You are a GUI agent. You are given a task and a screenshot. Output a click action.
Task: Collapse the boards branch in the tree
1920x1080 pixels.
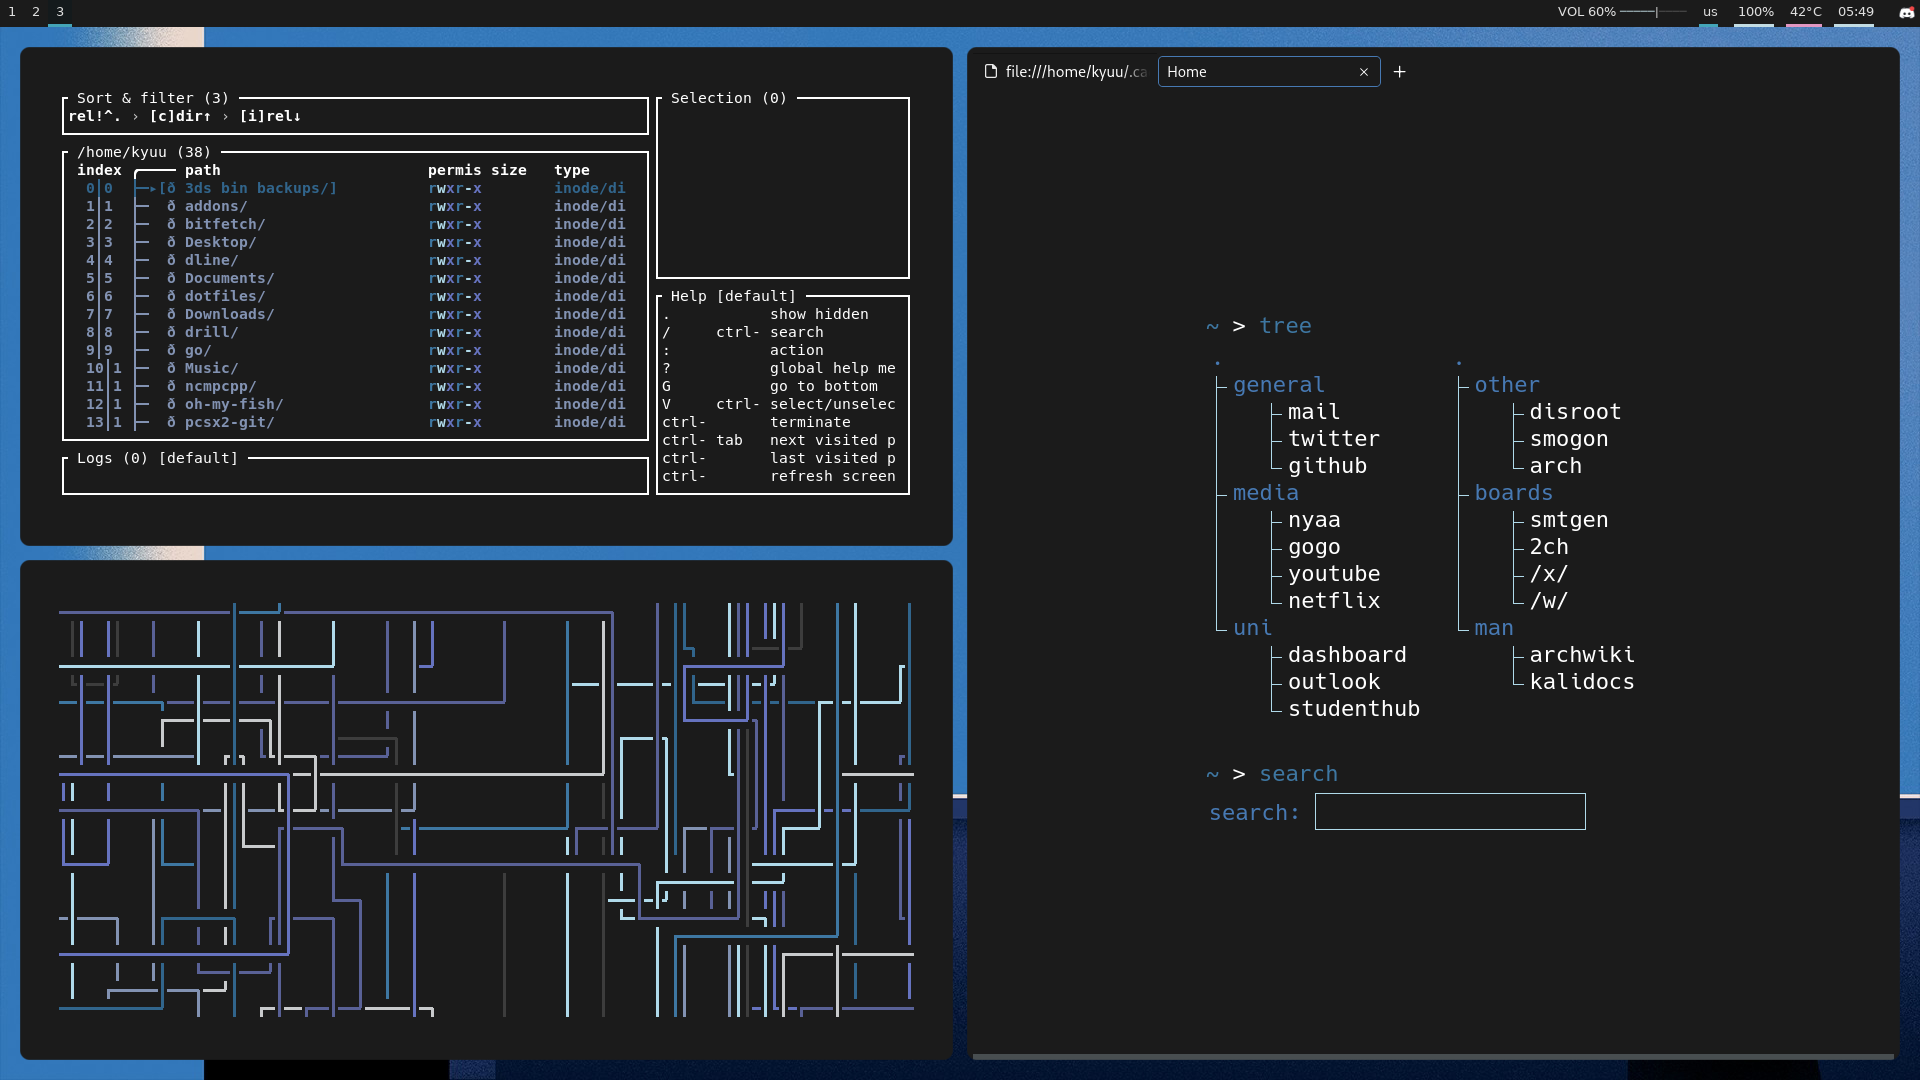[1514, 492]
